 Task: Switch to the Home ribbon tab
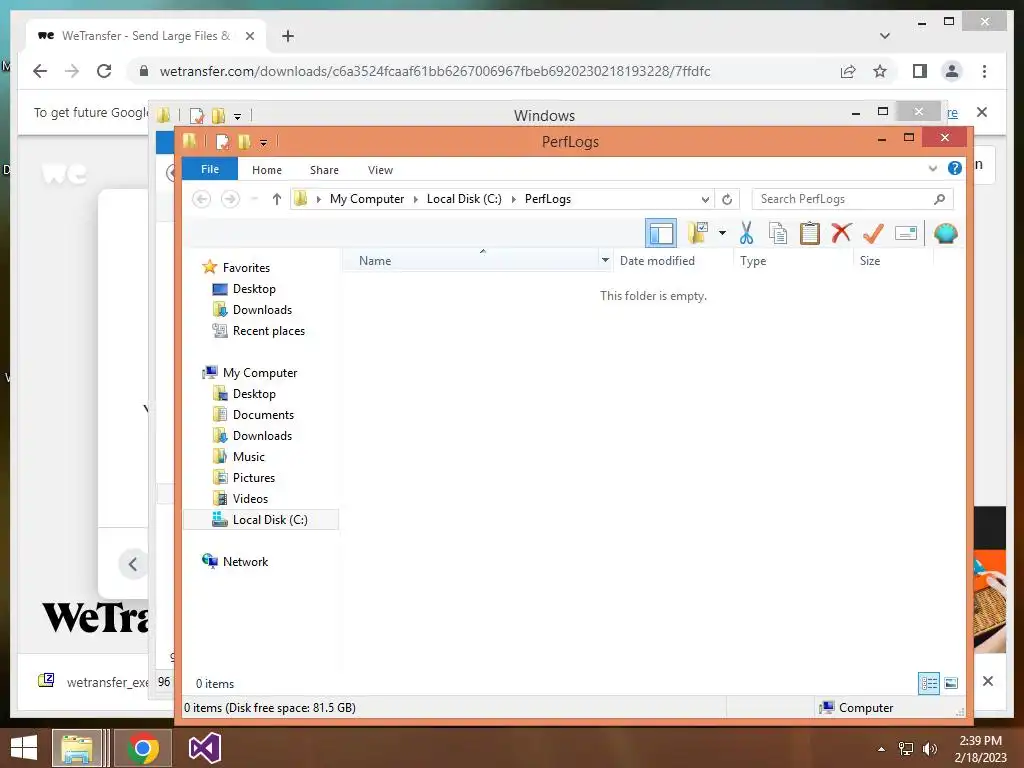[266, 170]
